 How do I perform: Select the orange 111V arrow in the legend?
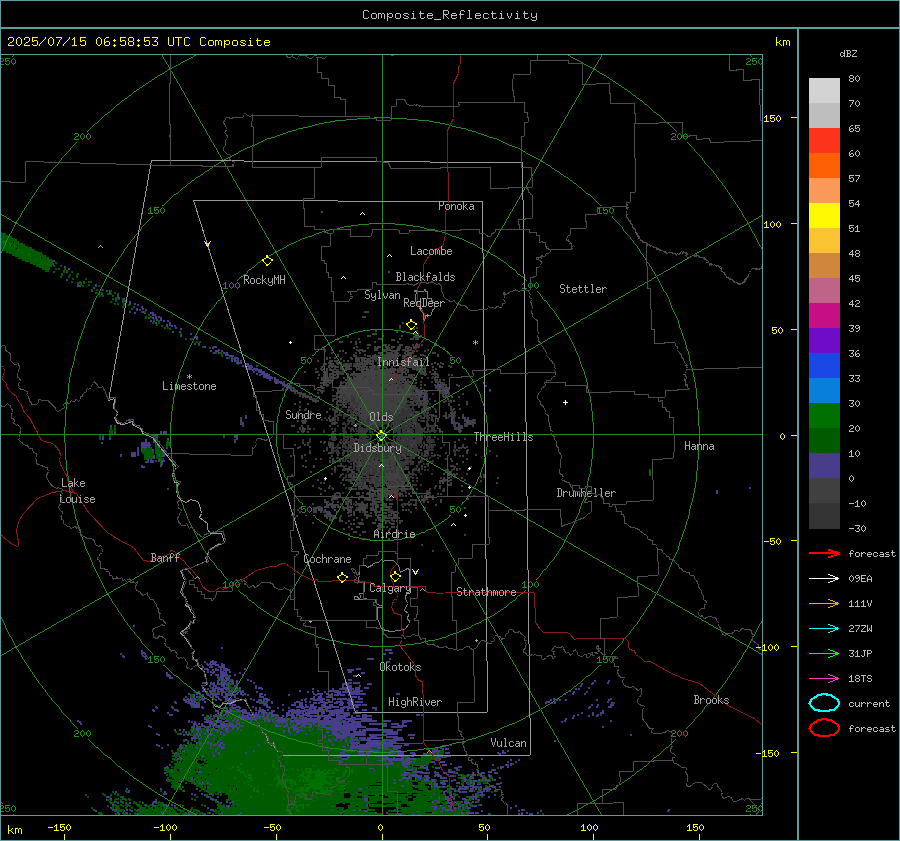824,603
